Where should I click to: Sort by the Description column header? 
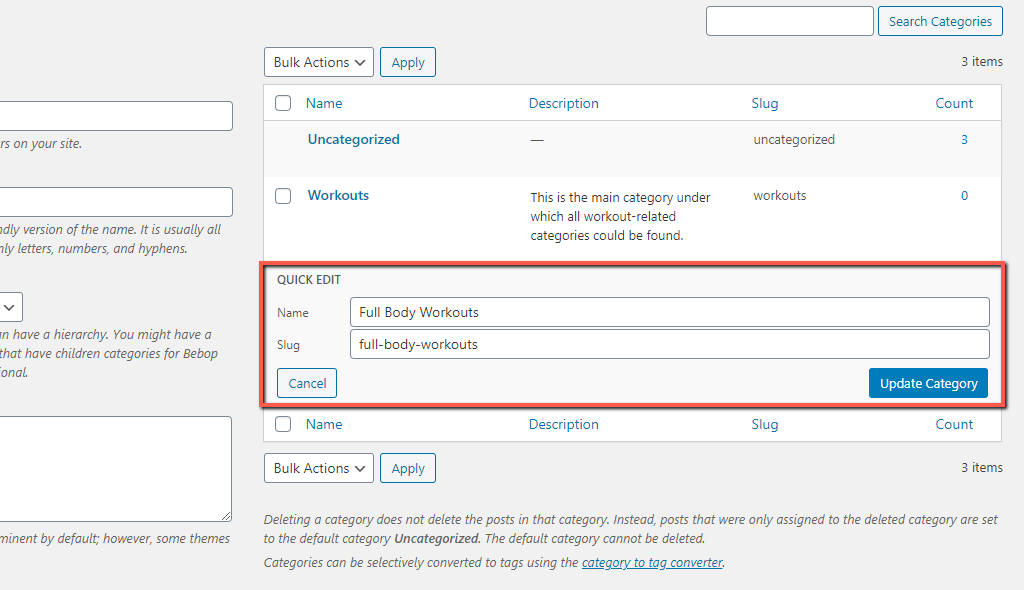[x=564, y=103]
